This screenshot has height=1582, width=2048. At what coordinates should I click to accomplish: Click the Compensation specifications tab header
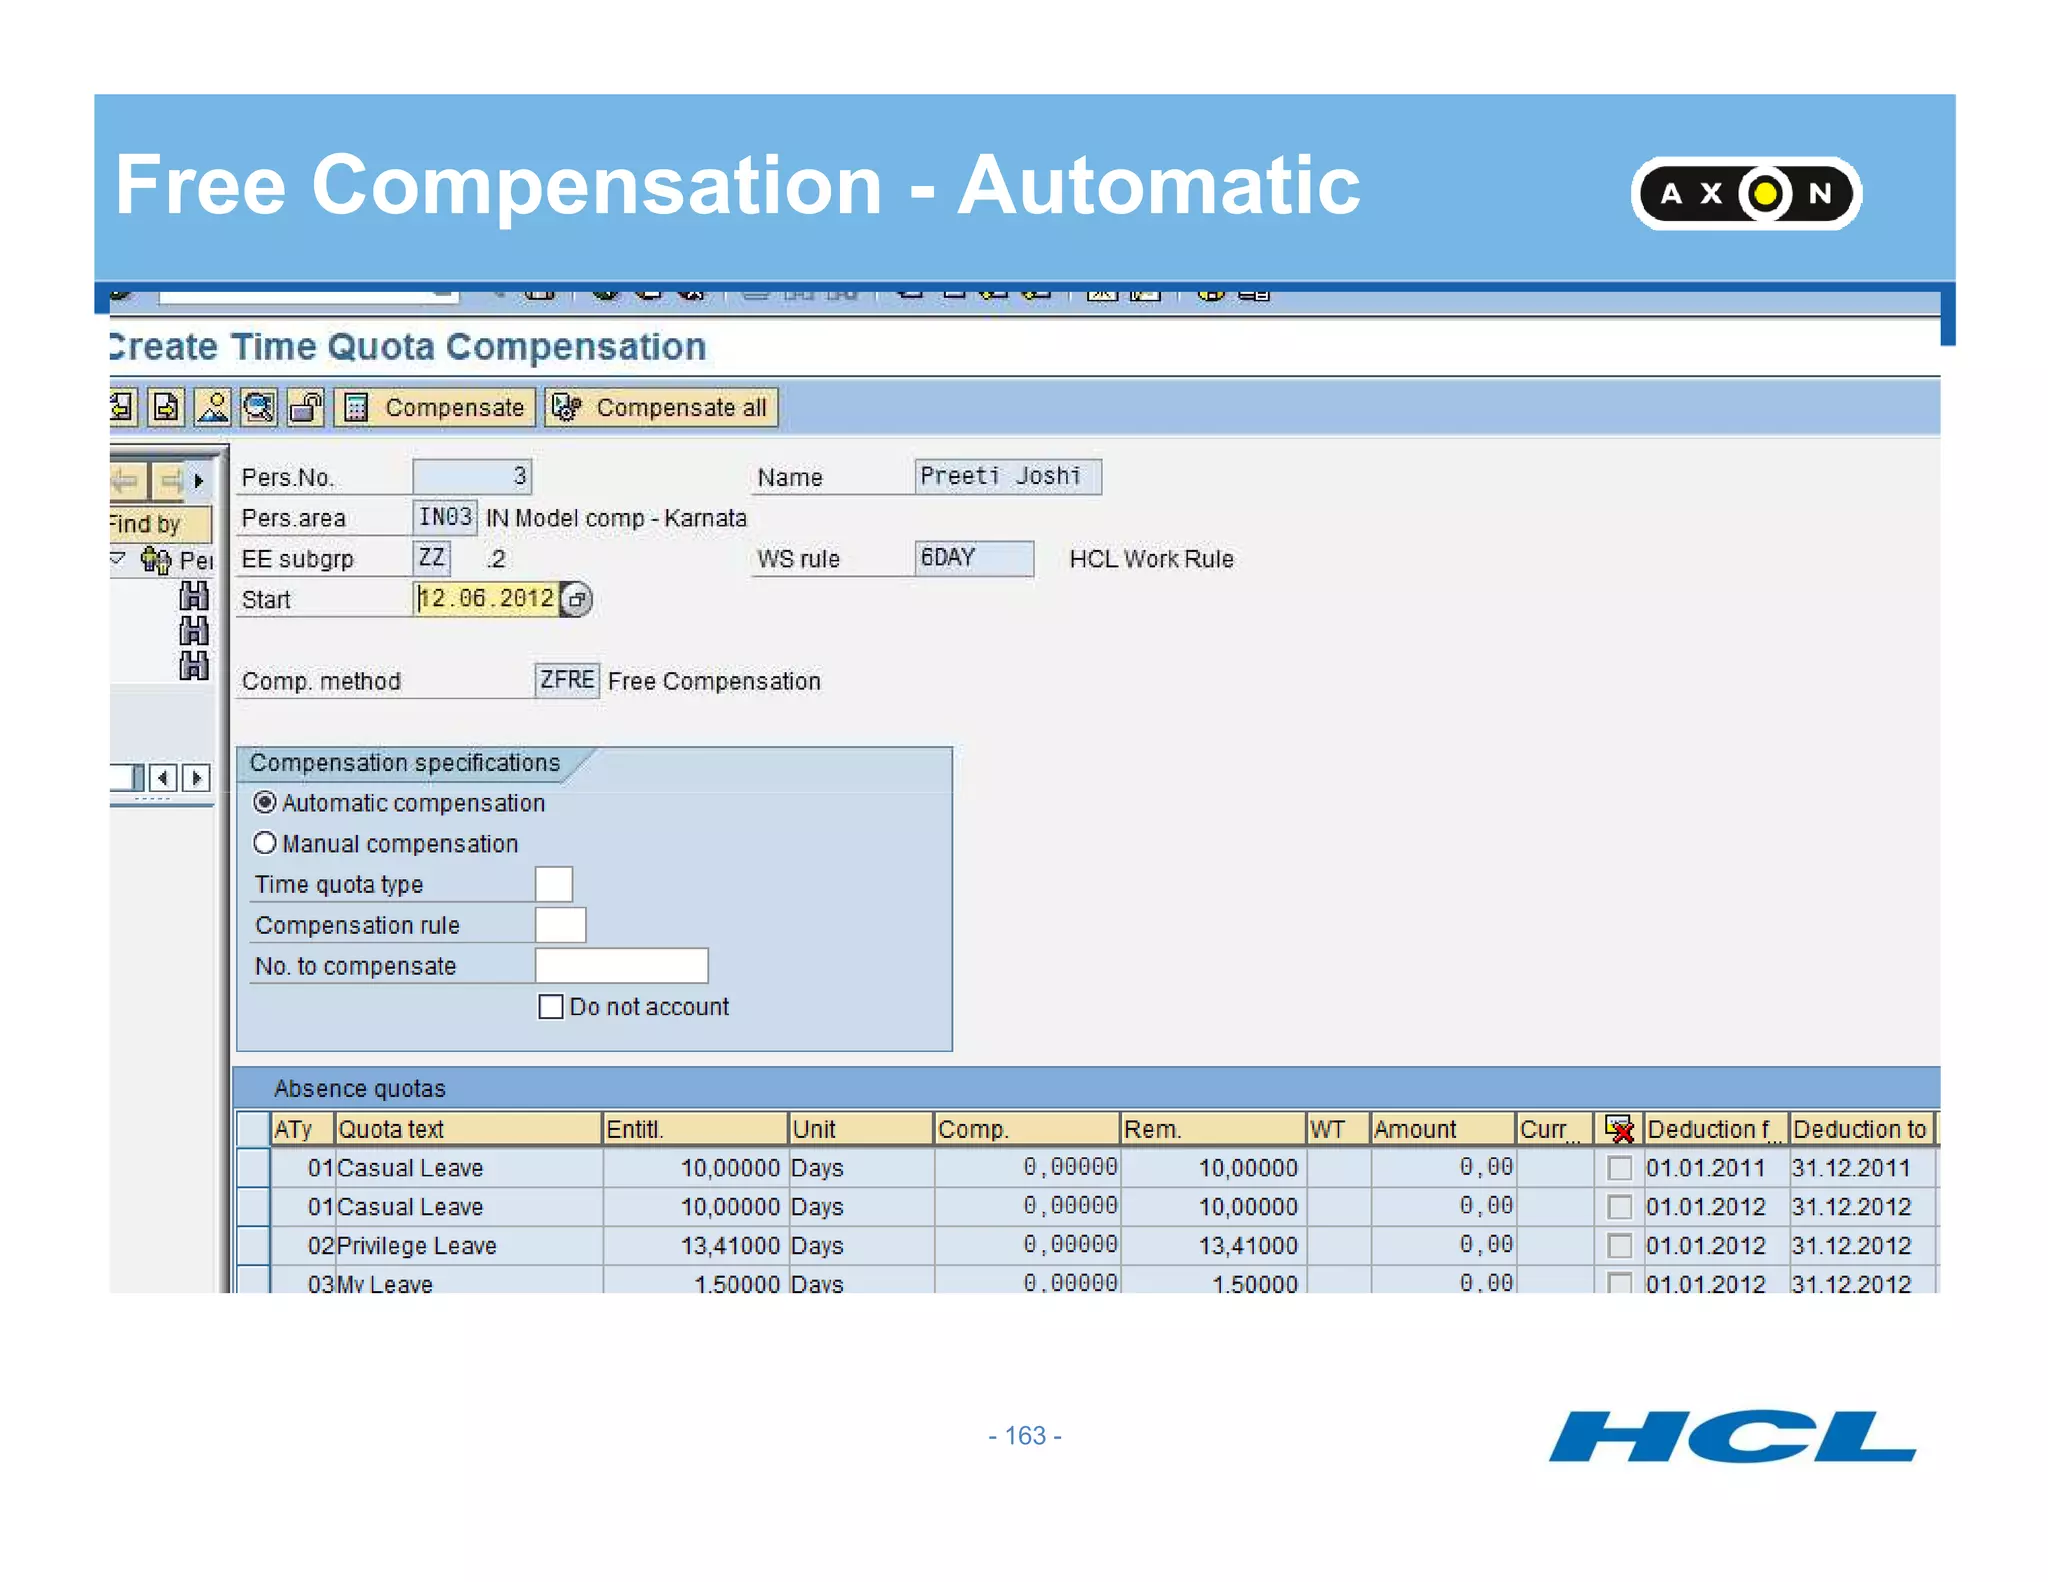tap(405, 762)
